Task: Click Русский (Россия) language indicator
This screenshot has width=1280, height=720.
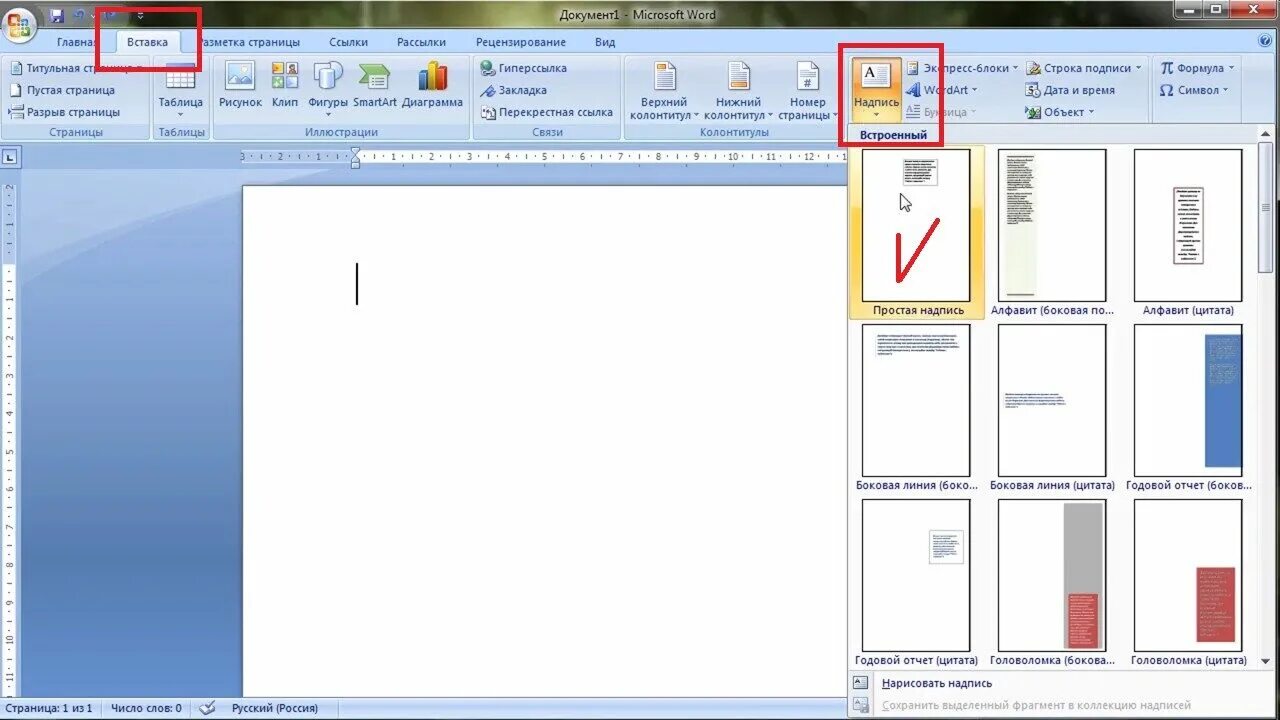Action: pyautogui.click(x=276, y=708)
